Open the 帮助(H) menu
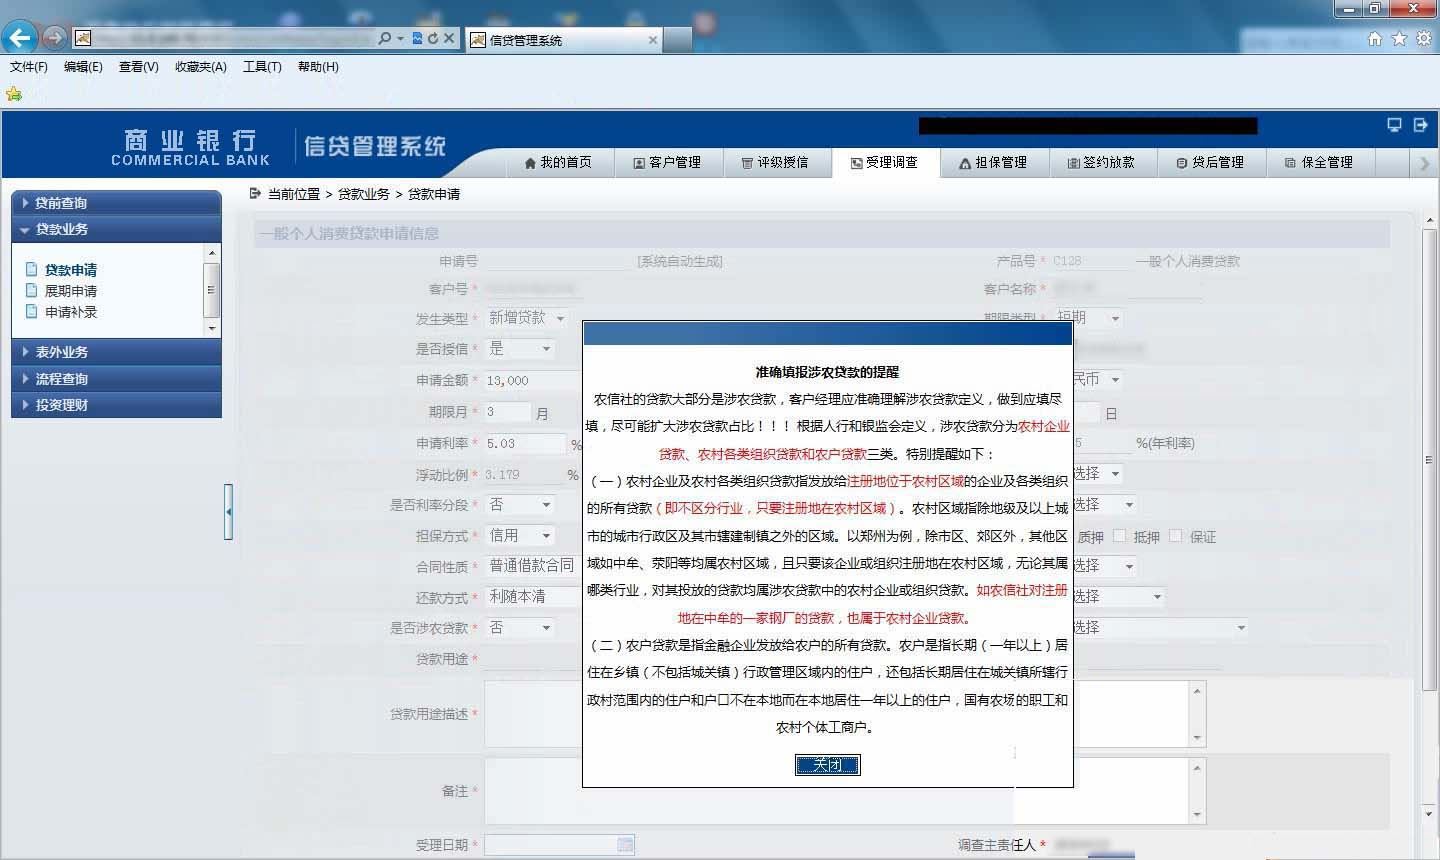Viewport: 1440px width, 860px height. (x=318, y=67)
